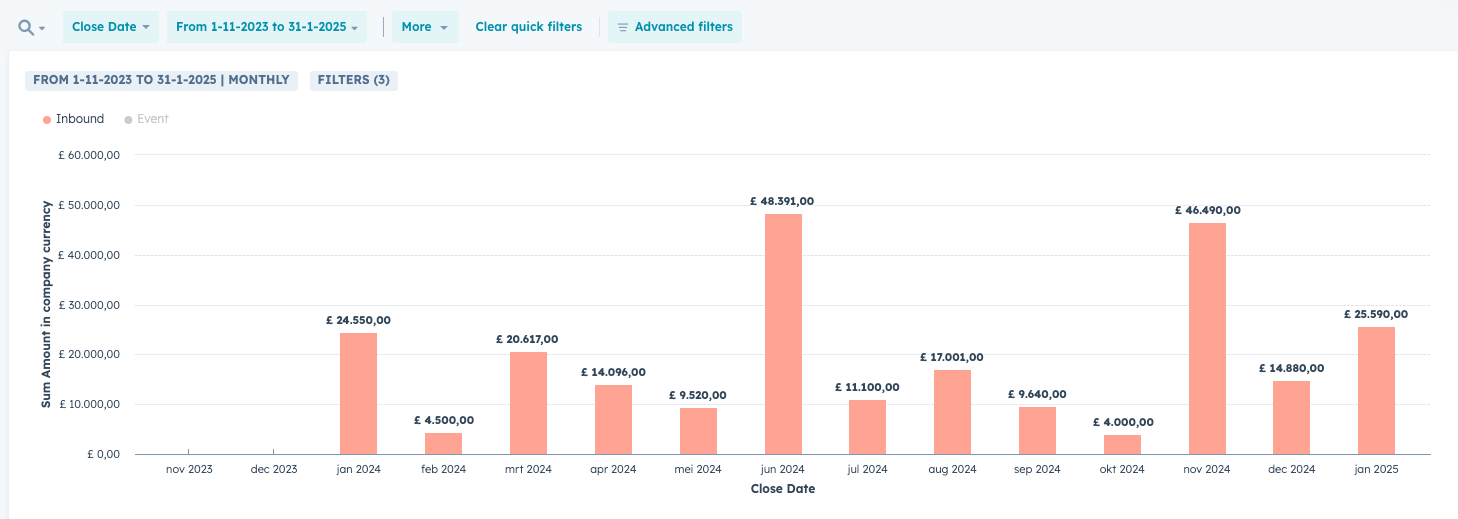Click the mei 2024 bar

698,431
